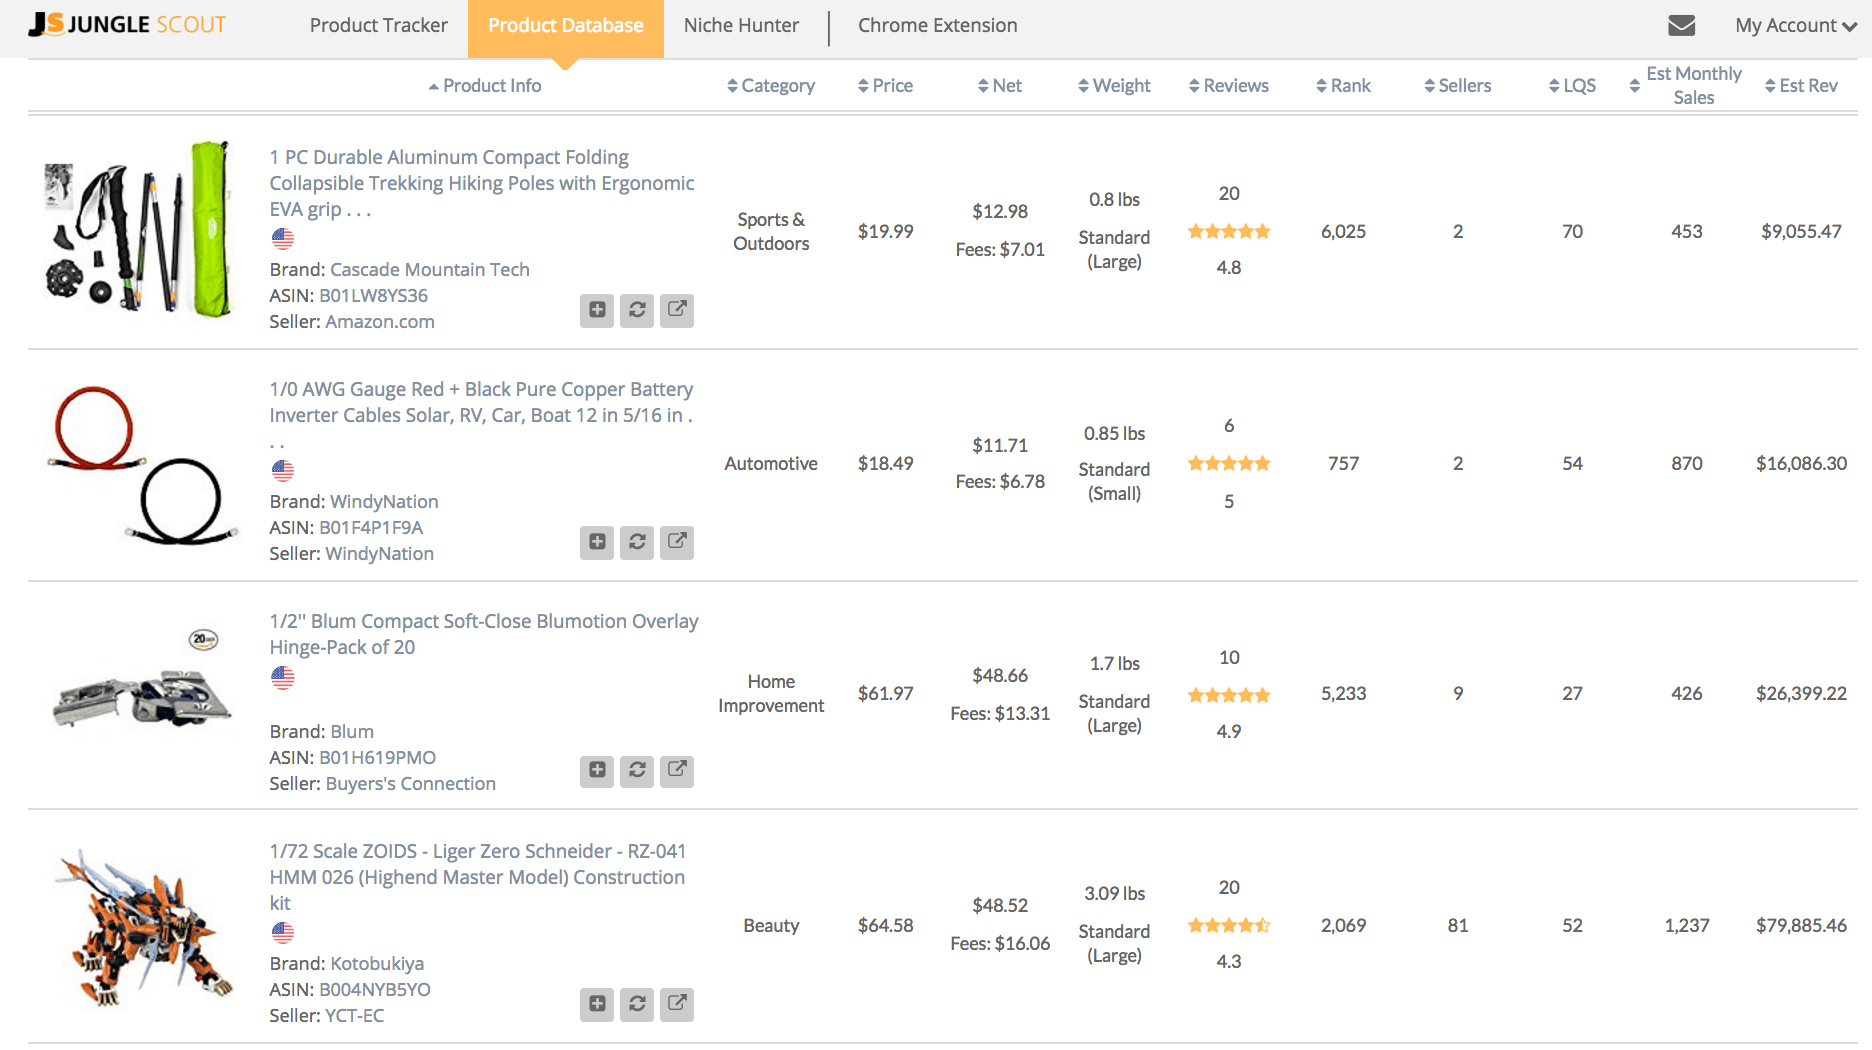Add WindyNation battery cables to tracker
Viewport: 1872px width, 1050px height.
click(x=596, y=542)
